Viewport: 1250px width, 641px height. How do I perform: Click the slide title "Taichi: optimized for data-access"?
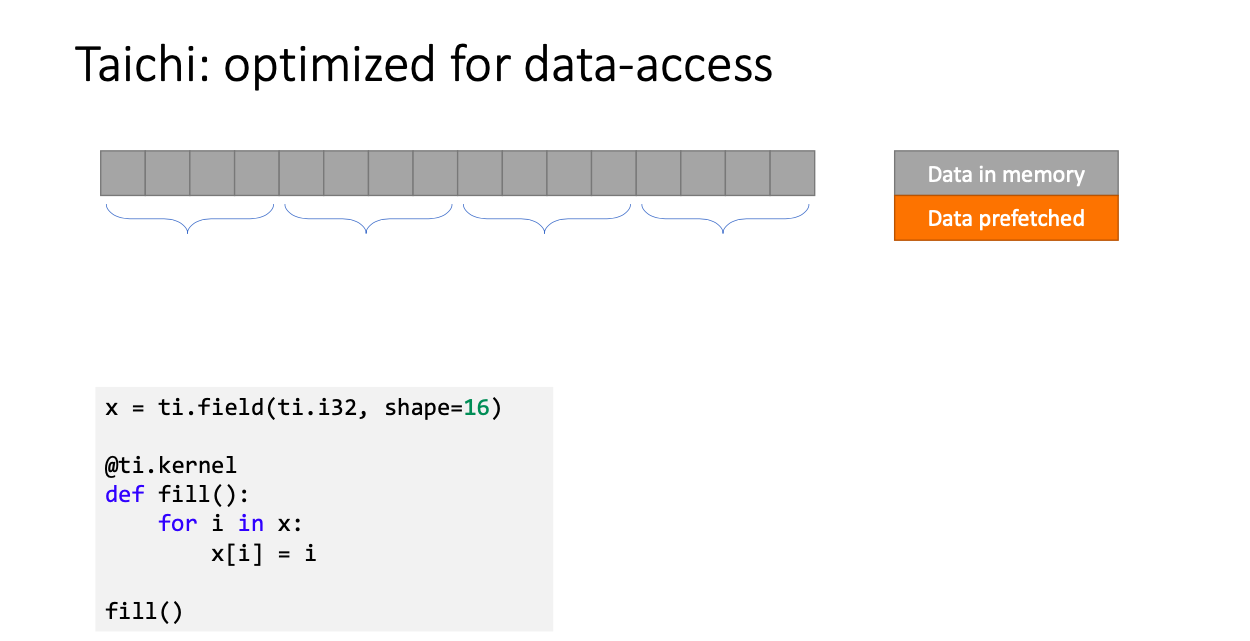pos(424,65)
